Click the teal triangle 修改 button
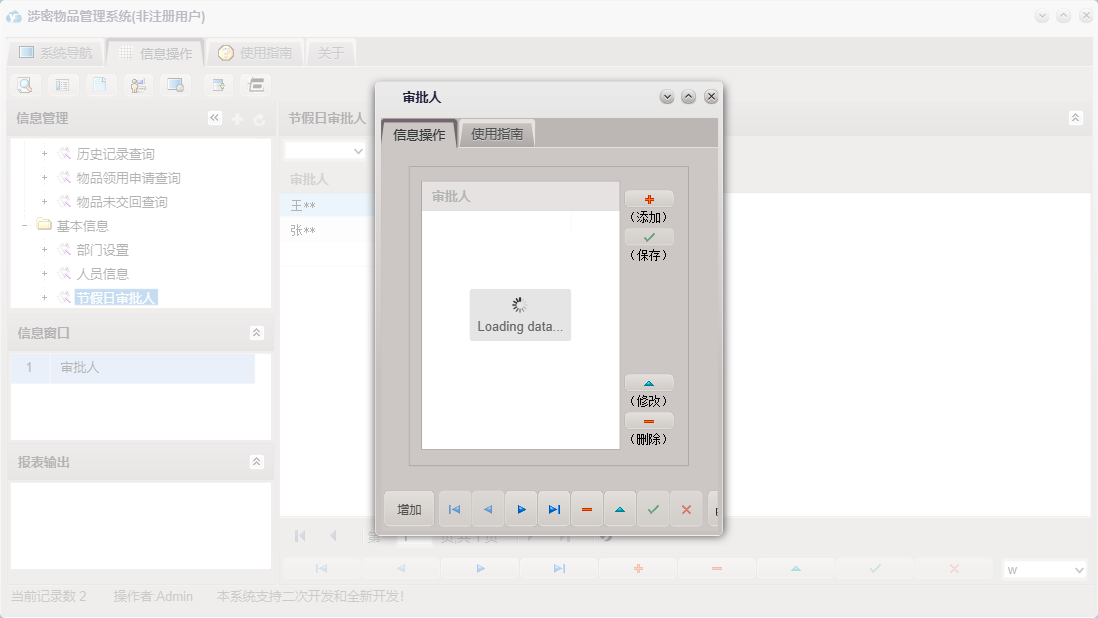The image size is (1098, 618). pyautogui.click(x=649, y=383)
